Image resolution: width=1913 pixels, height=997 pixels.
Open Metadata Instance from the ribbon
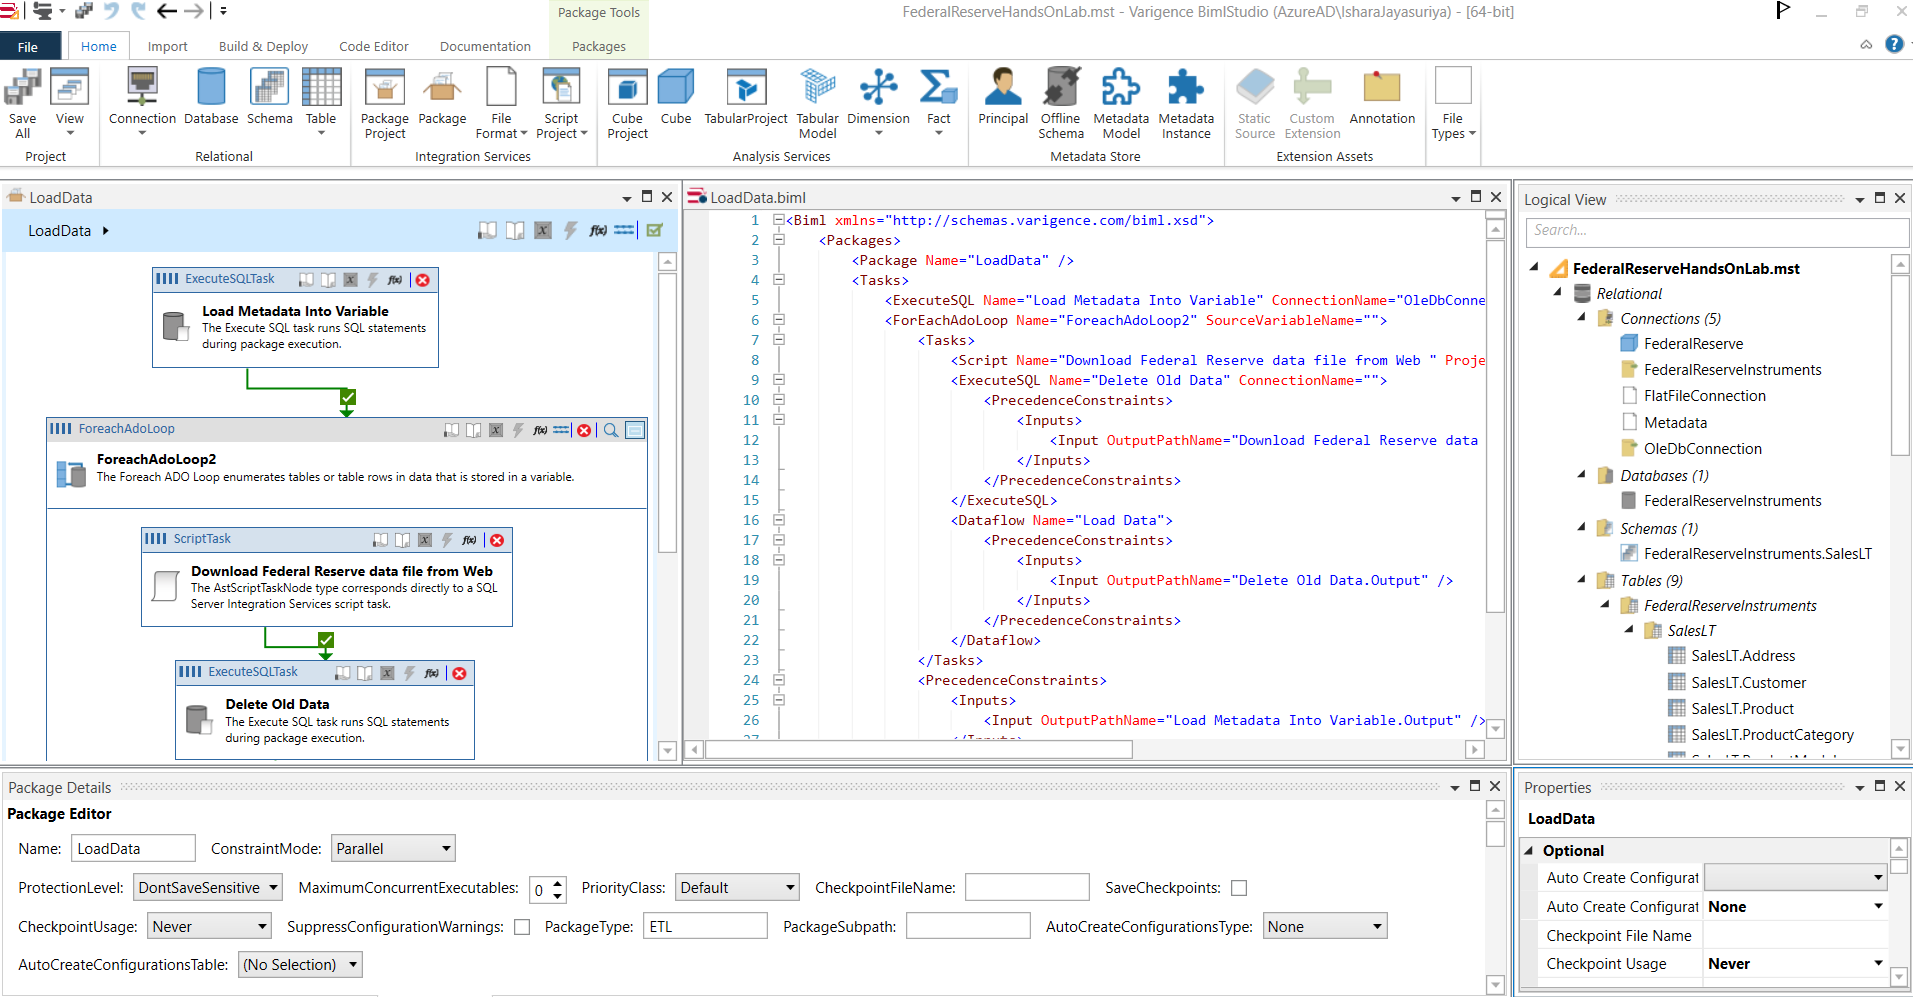point(1185,100)
